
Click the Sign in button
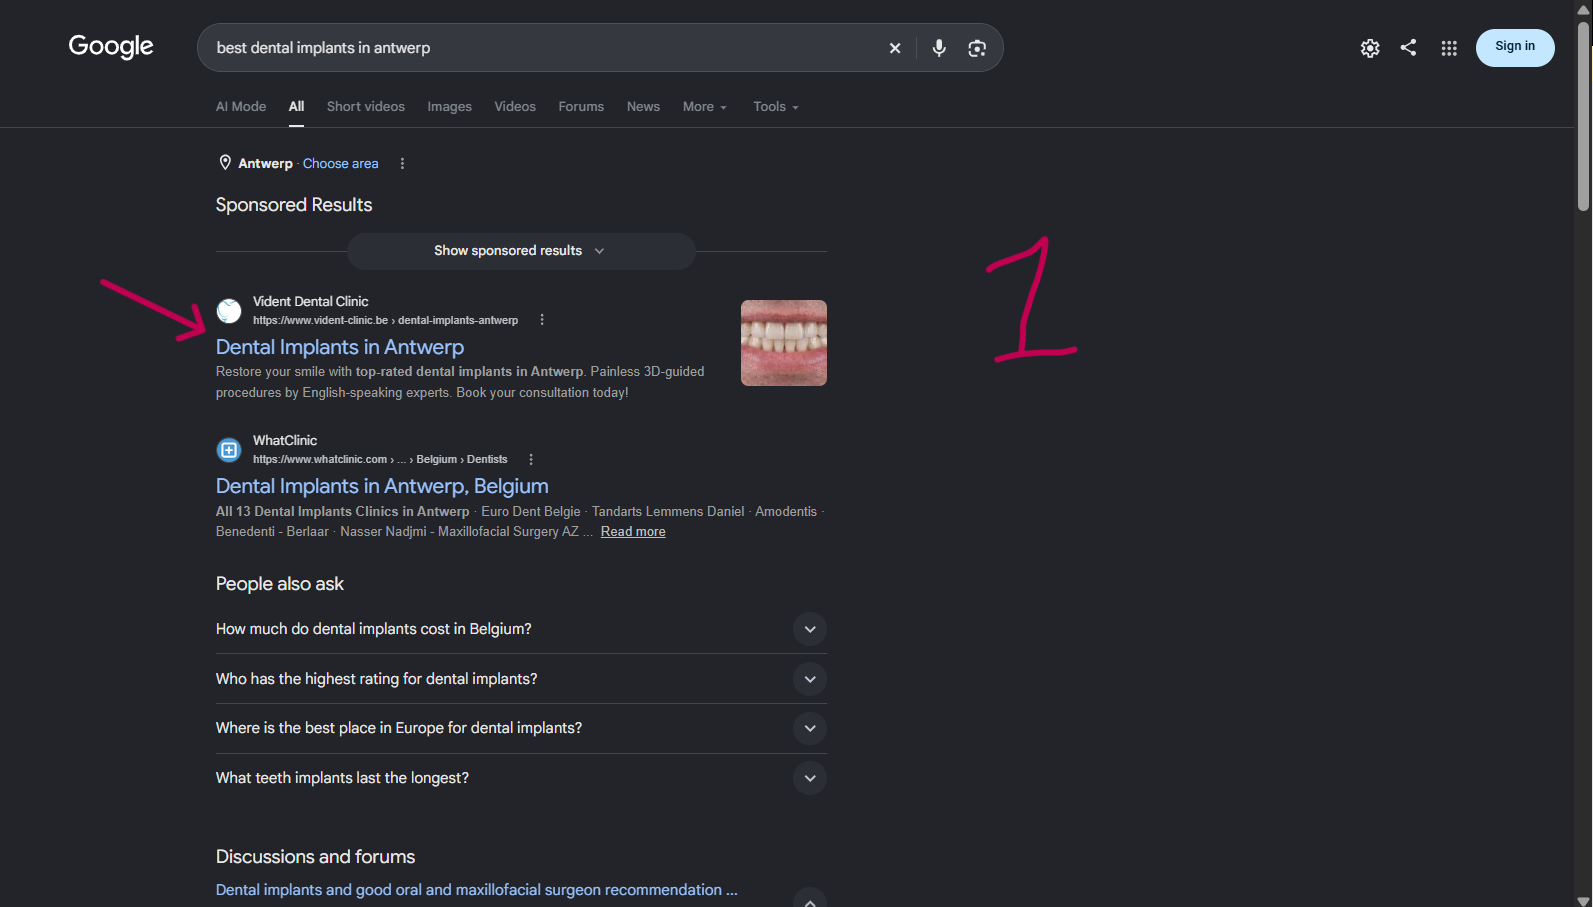(1515, 47)
